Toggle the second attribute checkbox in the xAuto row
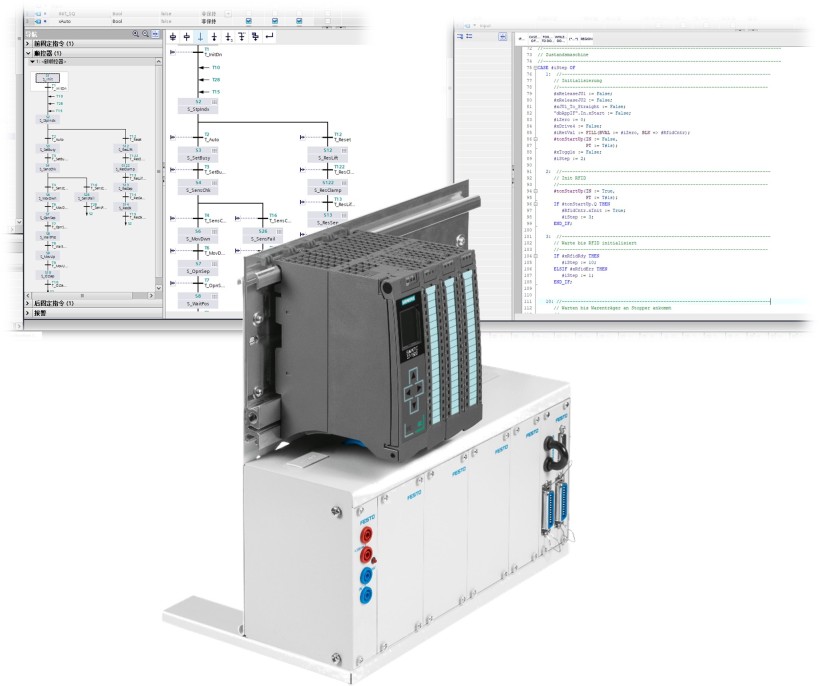 coord(274,19)
